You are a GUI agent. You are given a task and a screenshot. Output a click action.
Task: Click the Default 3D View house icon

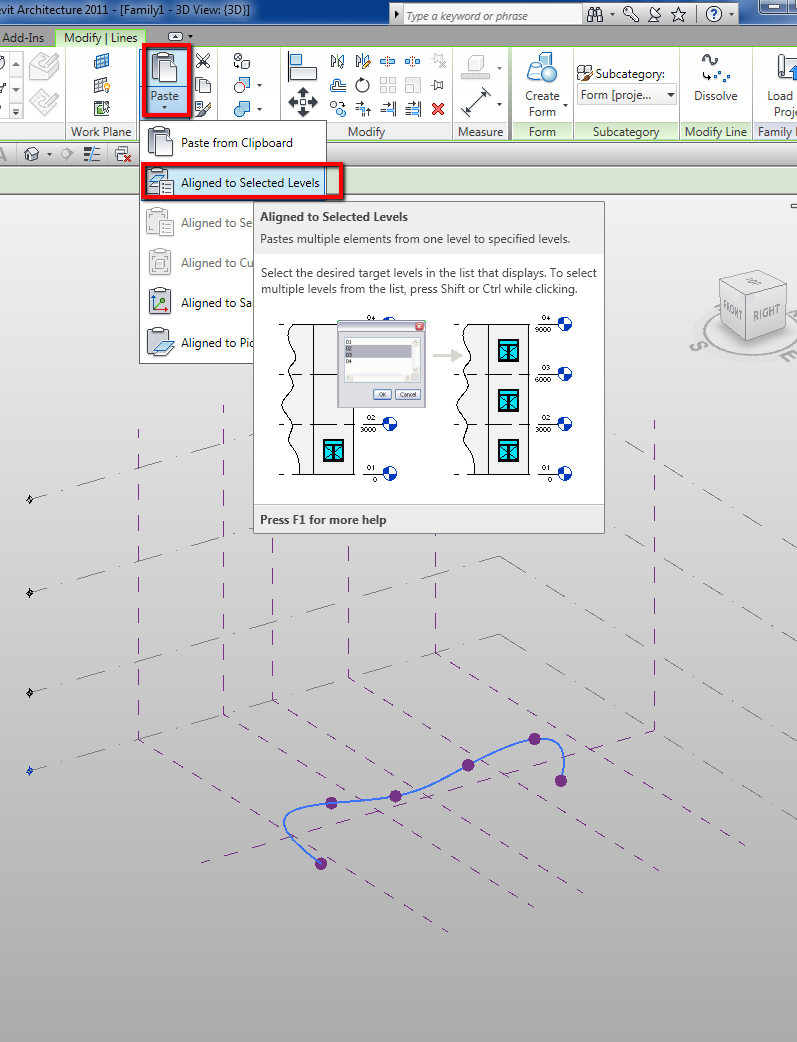[31, 155]
